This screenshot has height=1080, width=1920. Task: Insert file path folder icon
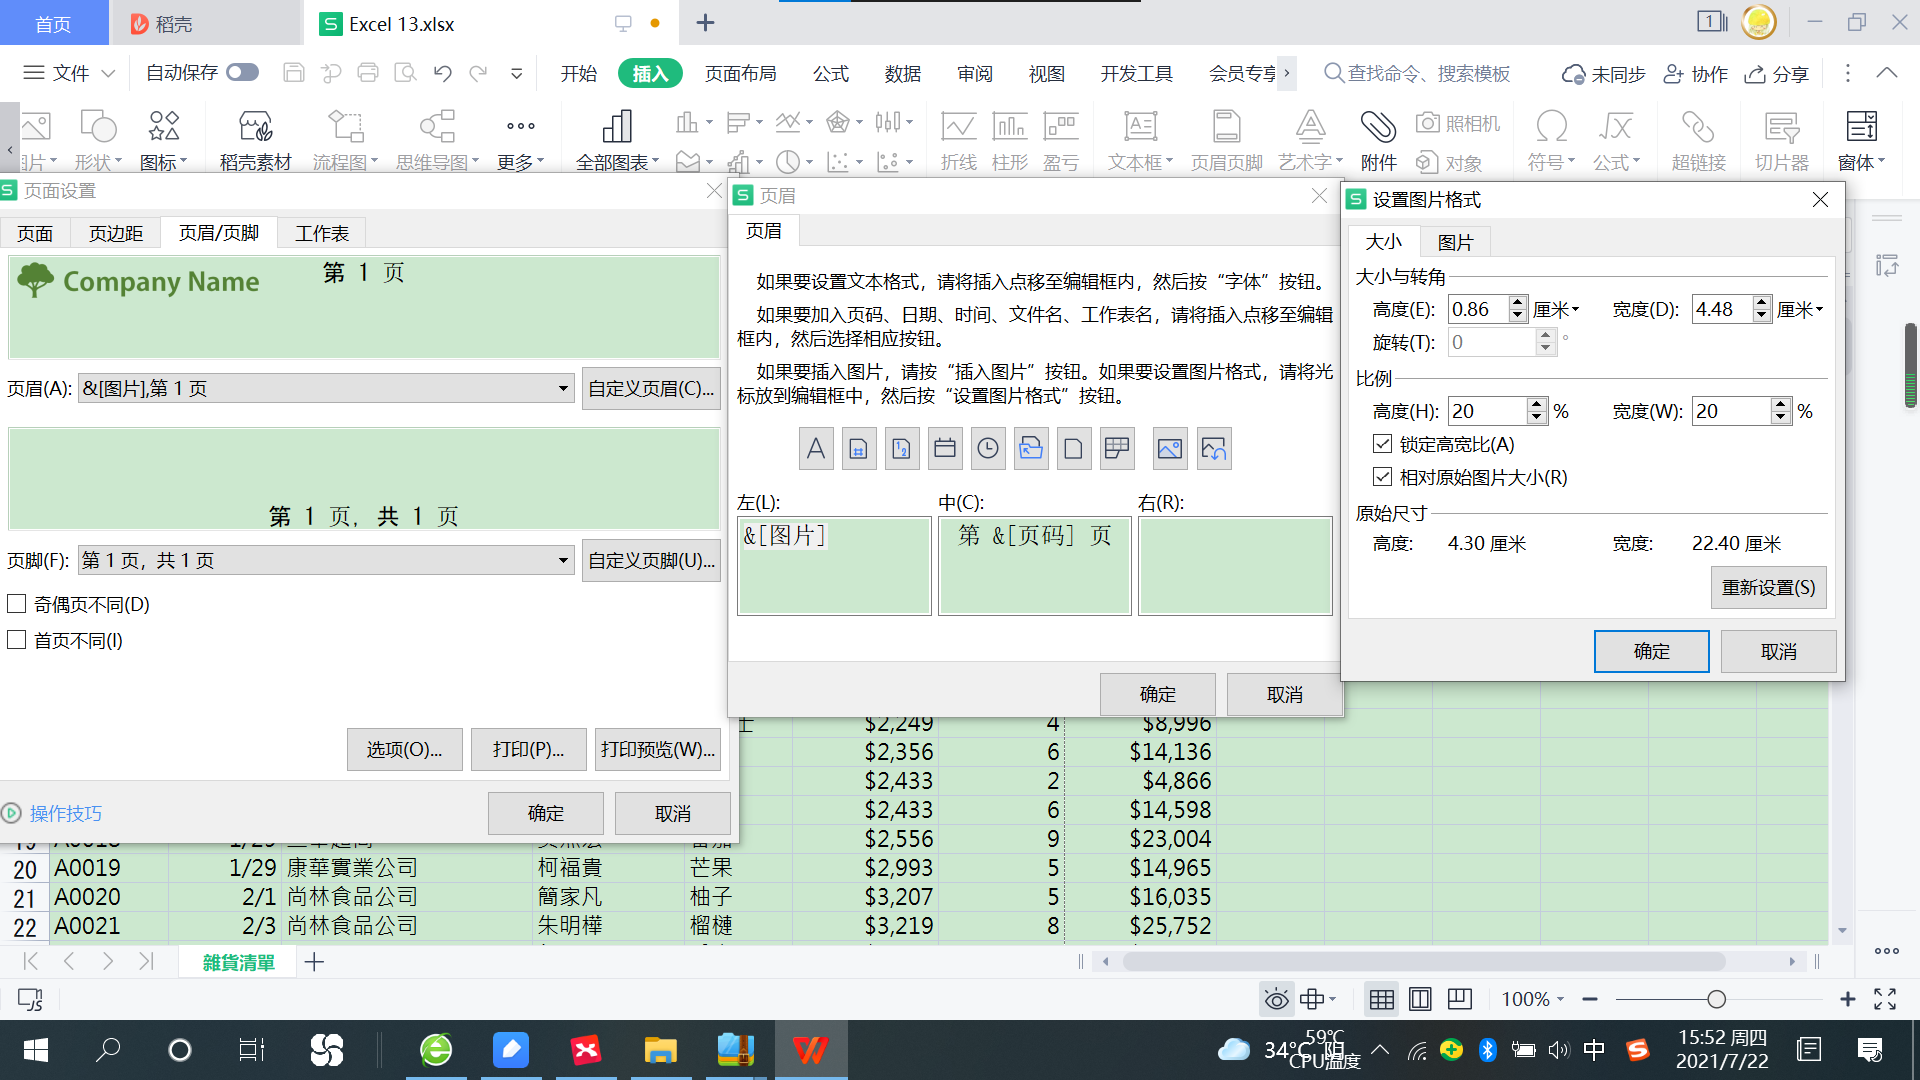click(1031, 449)
